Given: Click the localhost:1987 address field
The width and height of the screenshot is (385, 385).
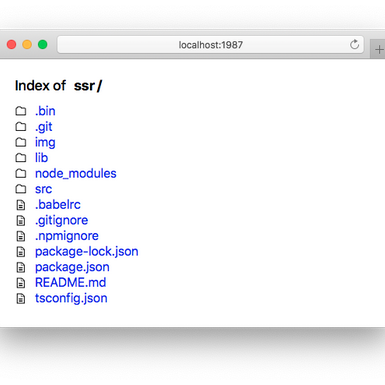Looking at the screenshot, I should pyautogui.click(x=210, y=45).
